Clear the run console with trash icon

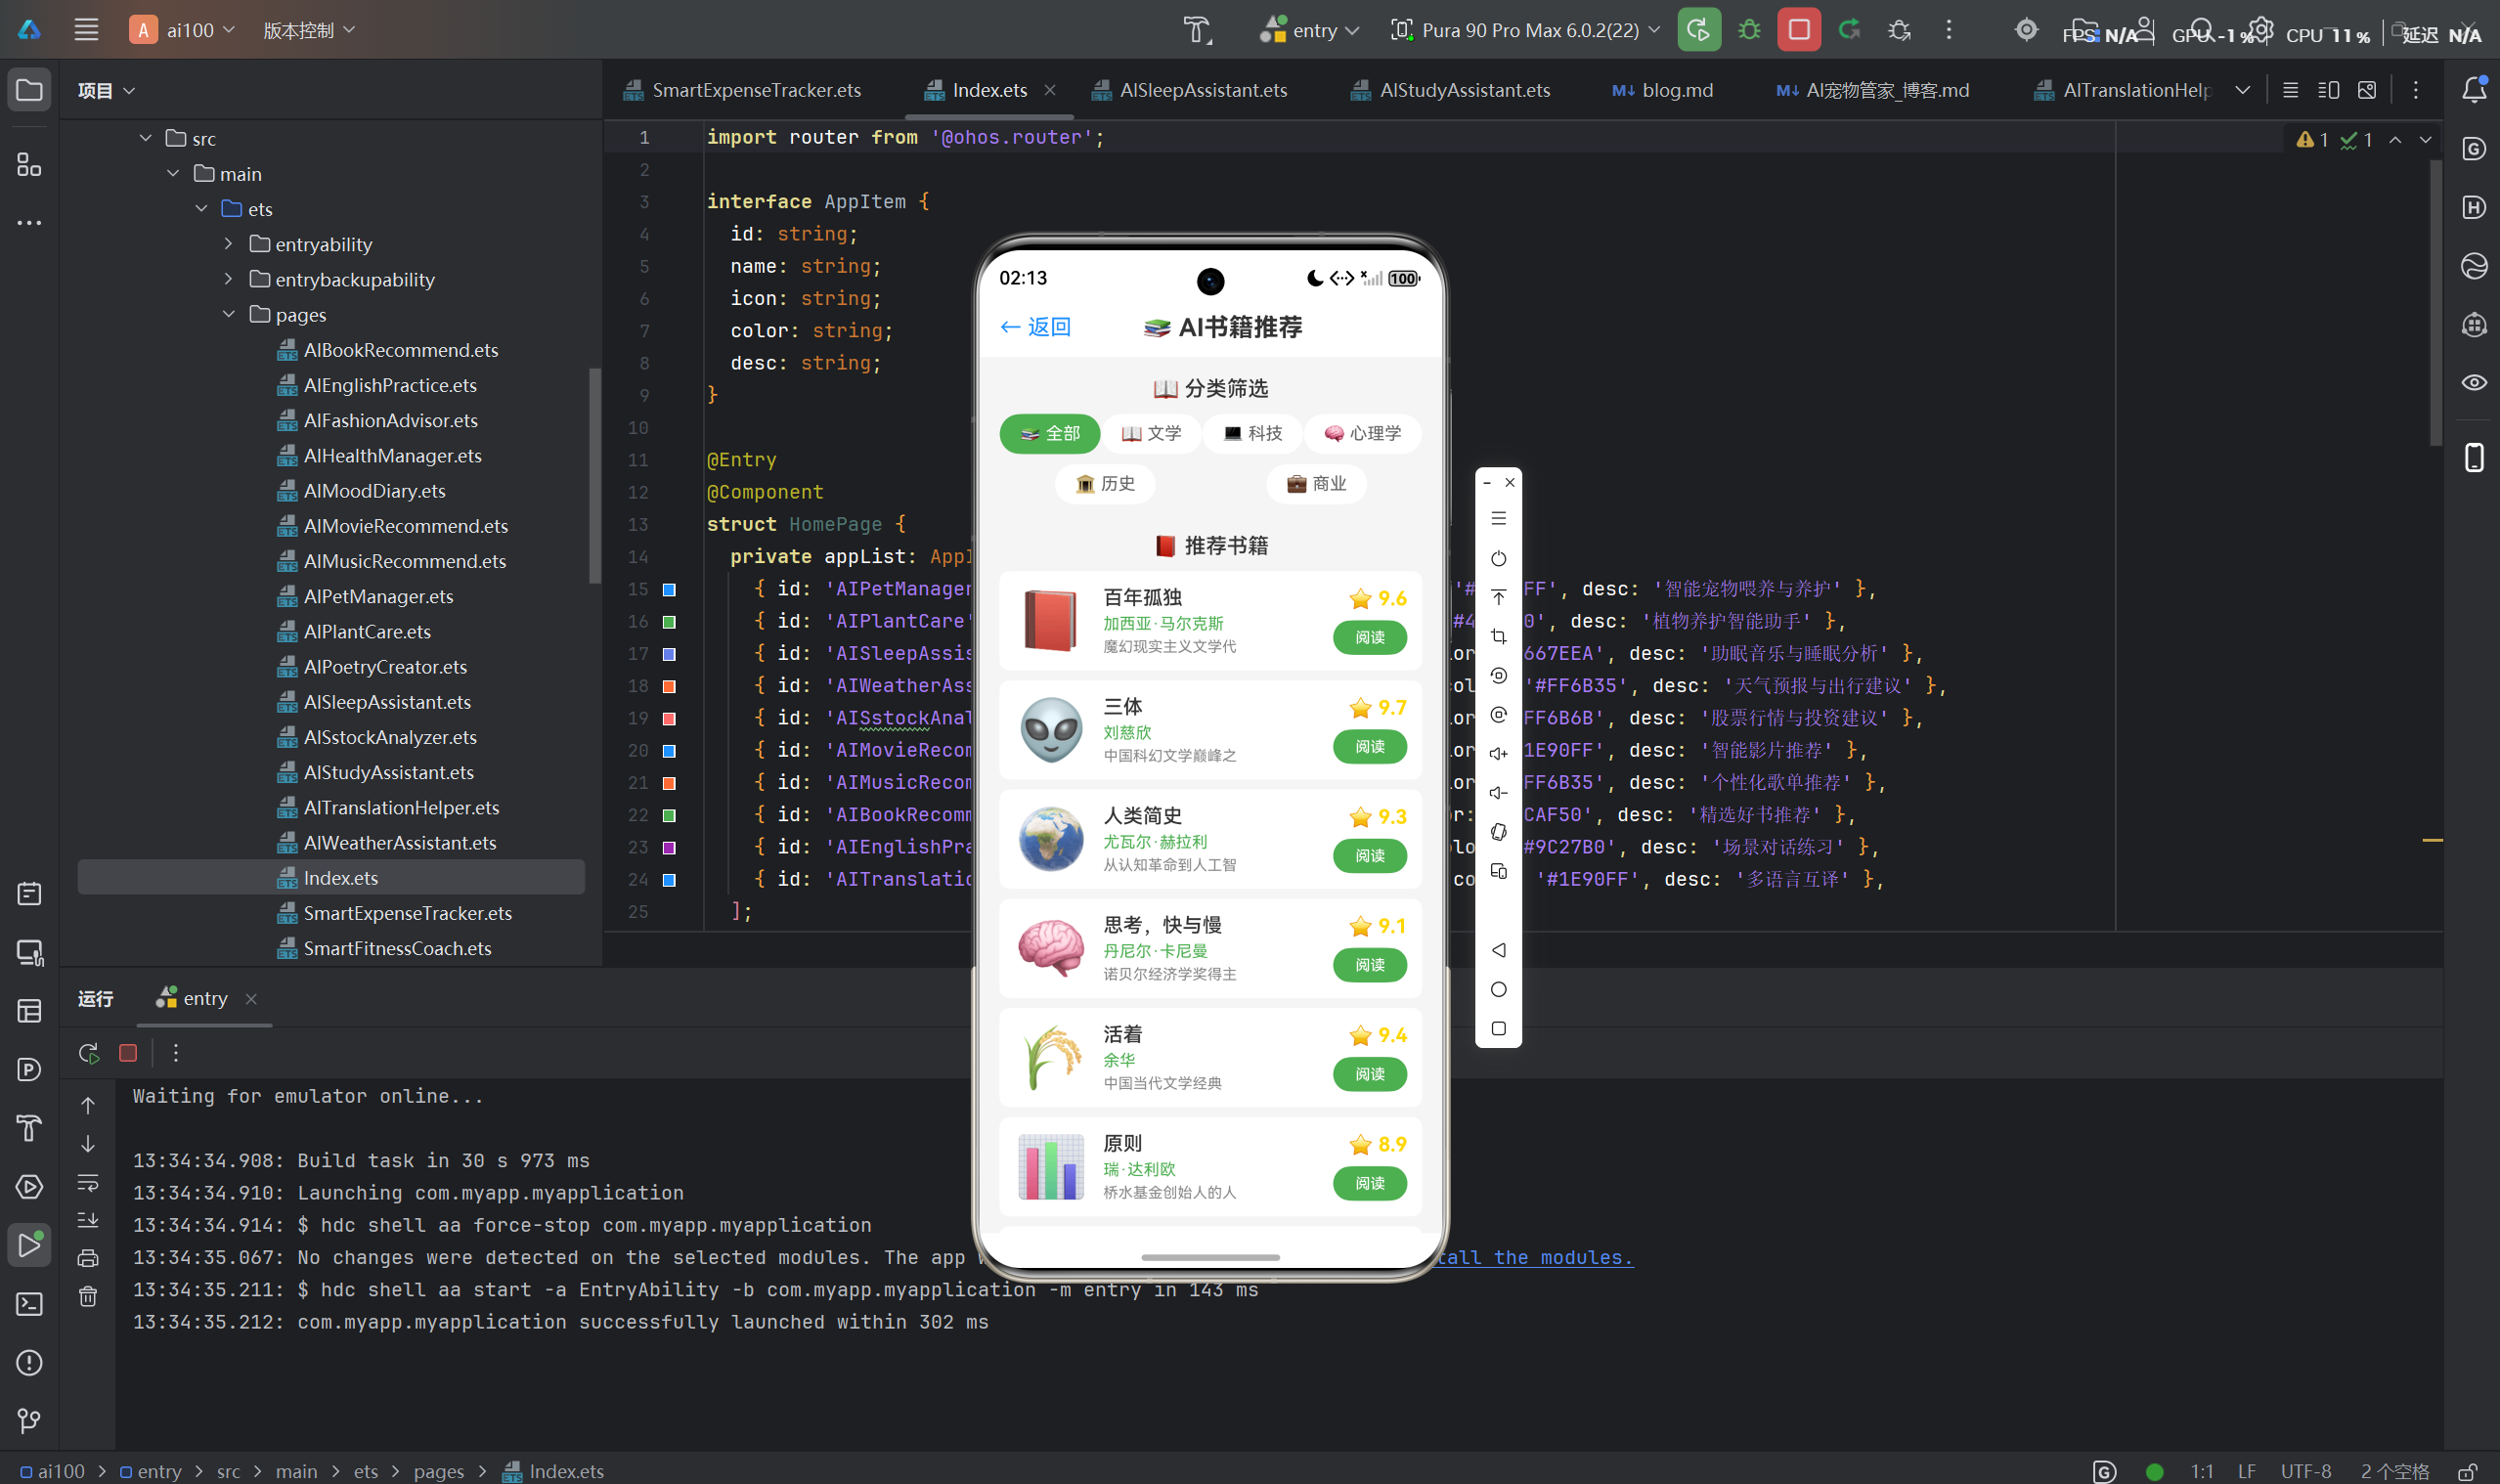point(88,1297)
